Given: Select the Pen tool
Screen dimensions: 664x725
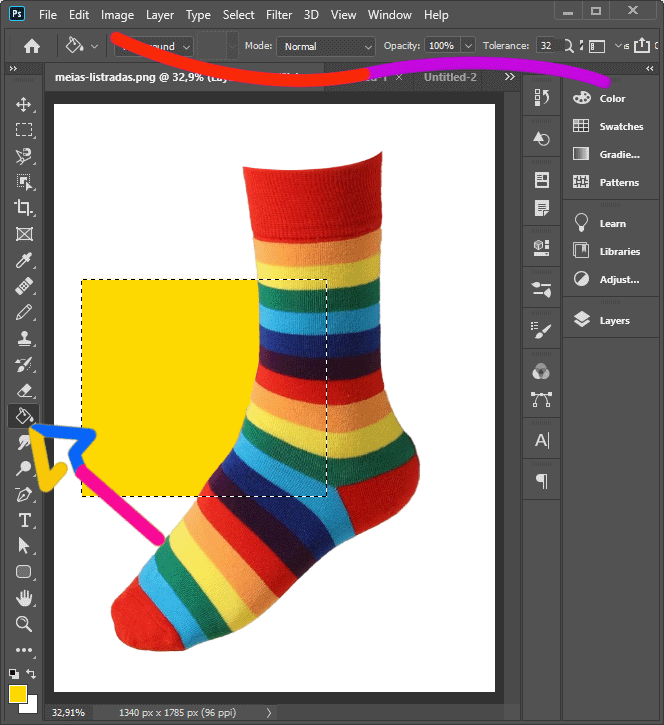Looking at the screenshot, I should click(24, 494).
